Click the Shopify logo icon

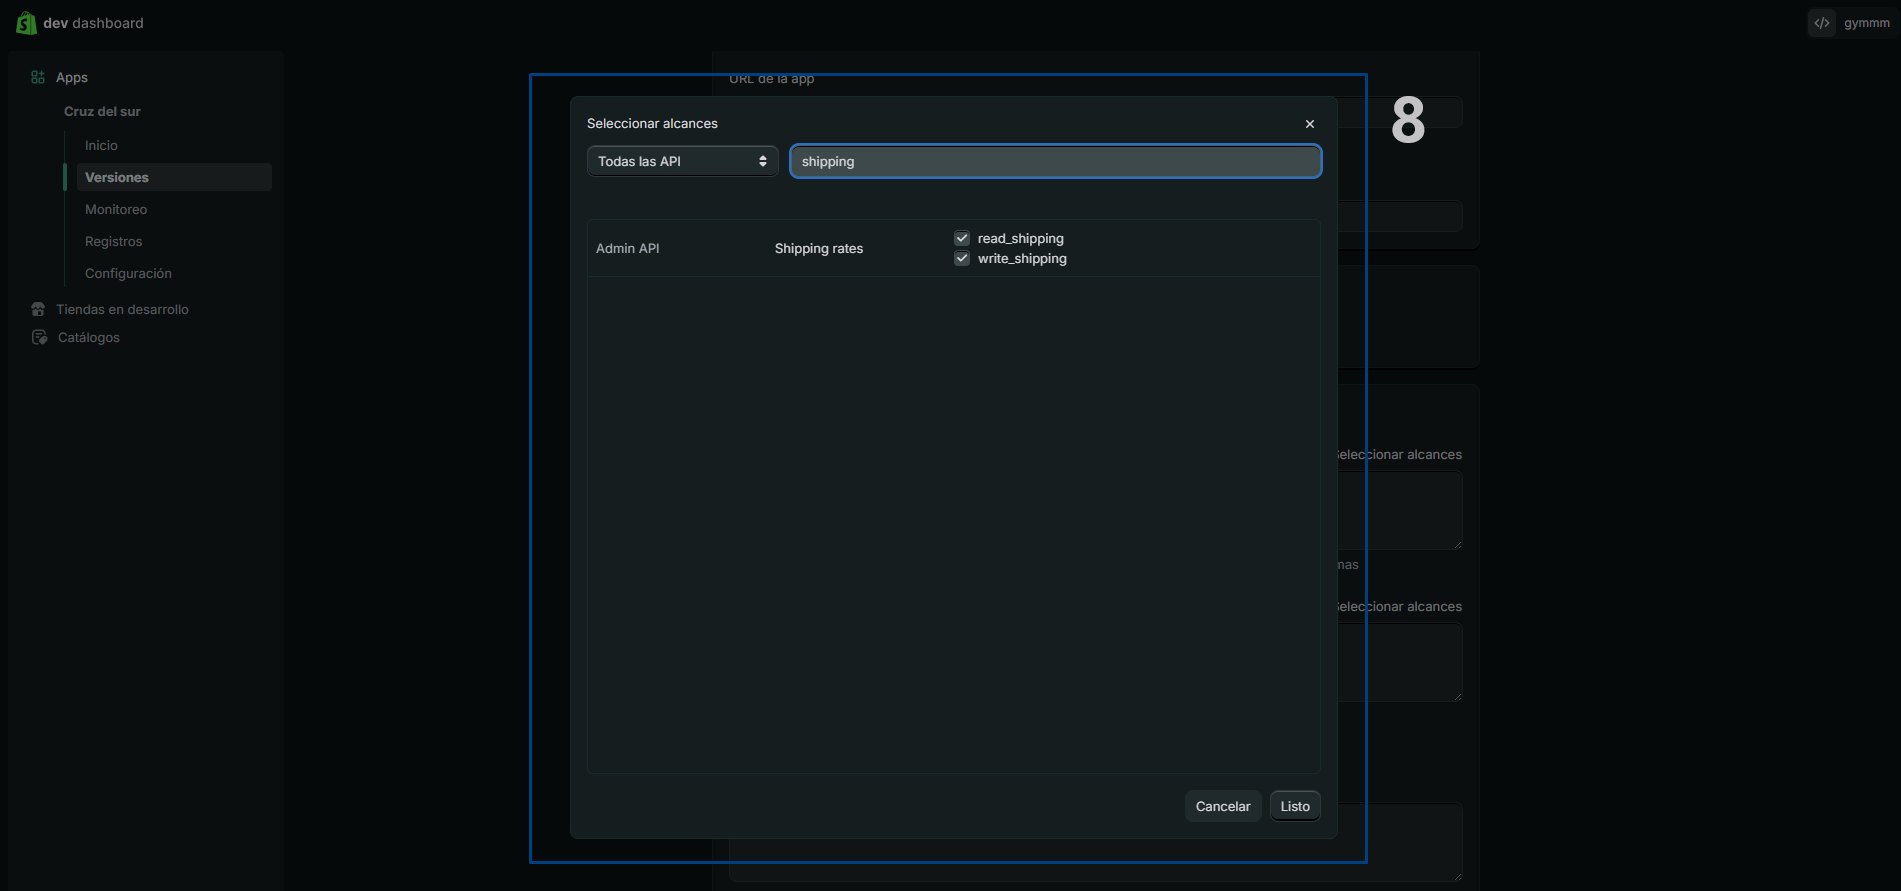click(x=26, y=23)
